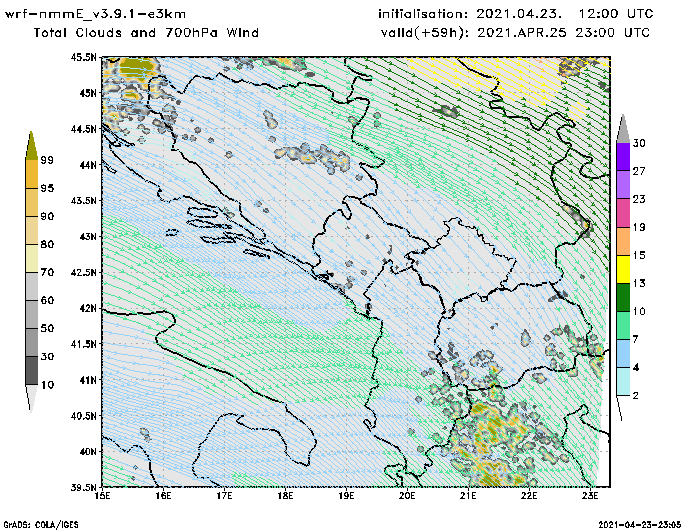700x530 pixels.
Task: Select the light green swatch between 7 and 10
Action: [x=623, y=326]
